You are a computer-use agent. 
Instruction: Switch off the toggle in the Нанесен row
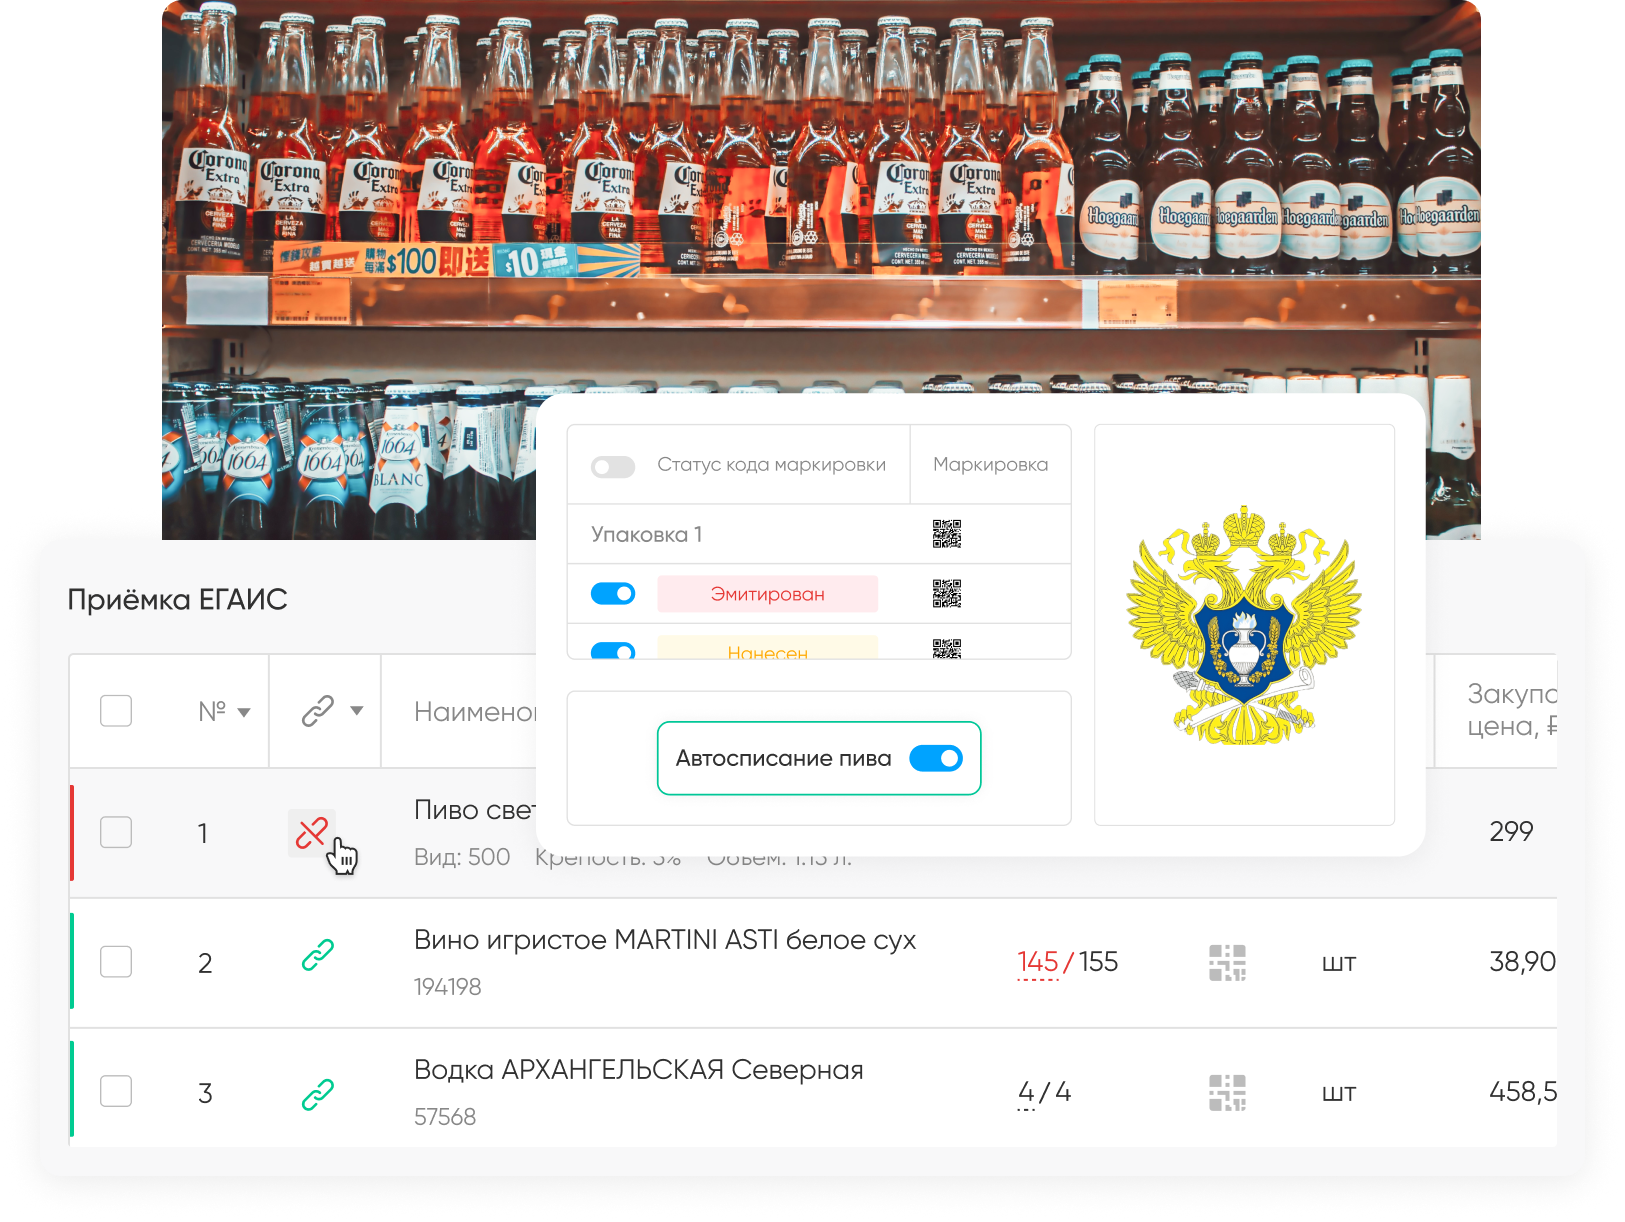pos(613,651)
